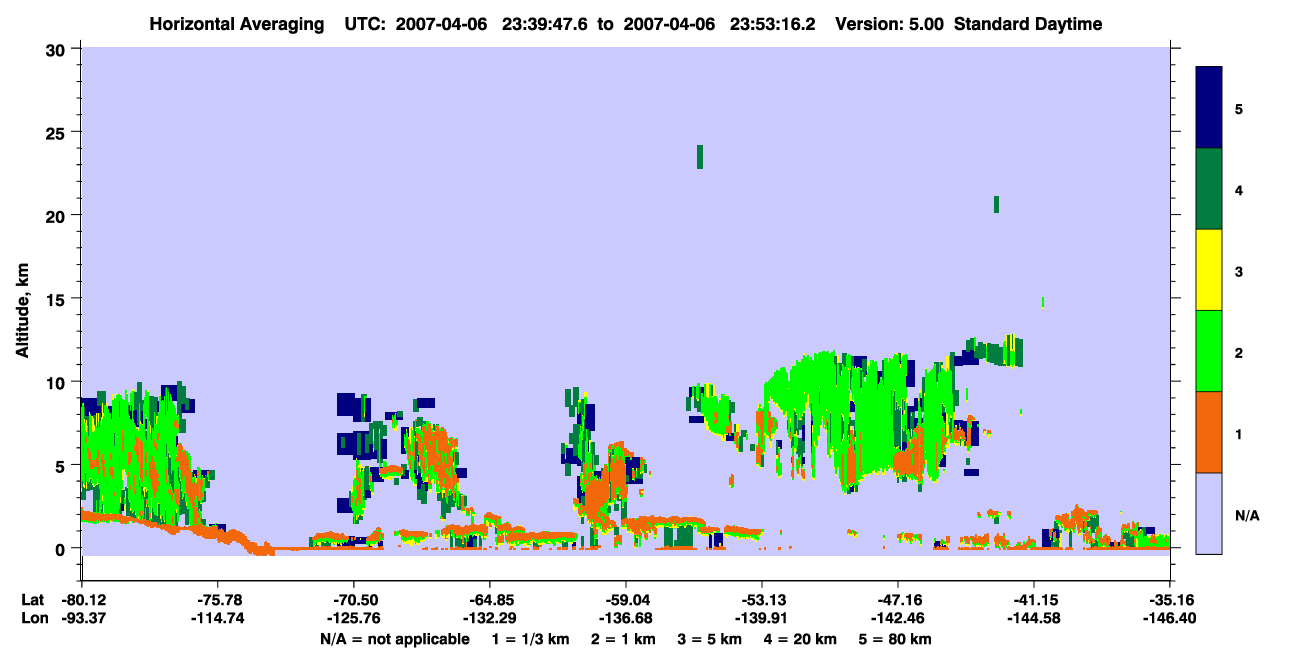This screenshot has width=1300, height=667.
Task: Click the small green feature near 21 km altitude
Action: [997, 204]
